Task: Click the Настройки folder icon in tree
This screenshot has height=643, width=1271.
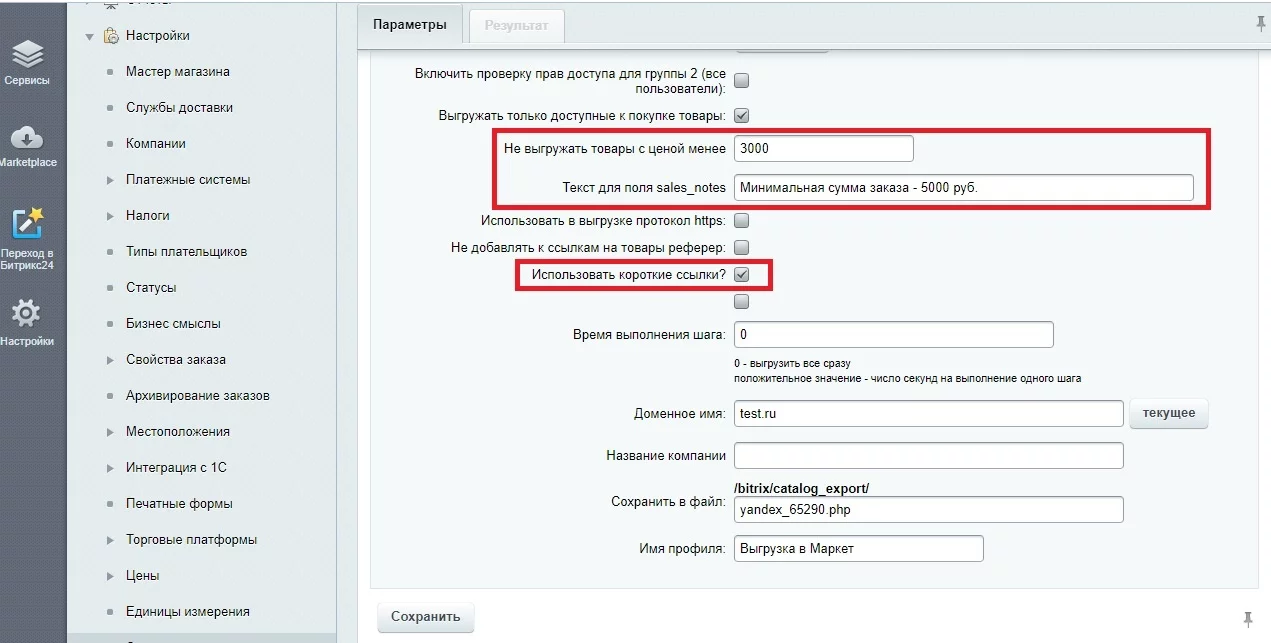Action: [112, 36]
